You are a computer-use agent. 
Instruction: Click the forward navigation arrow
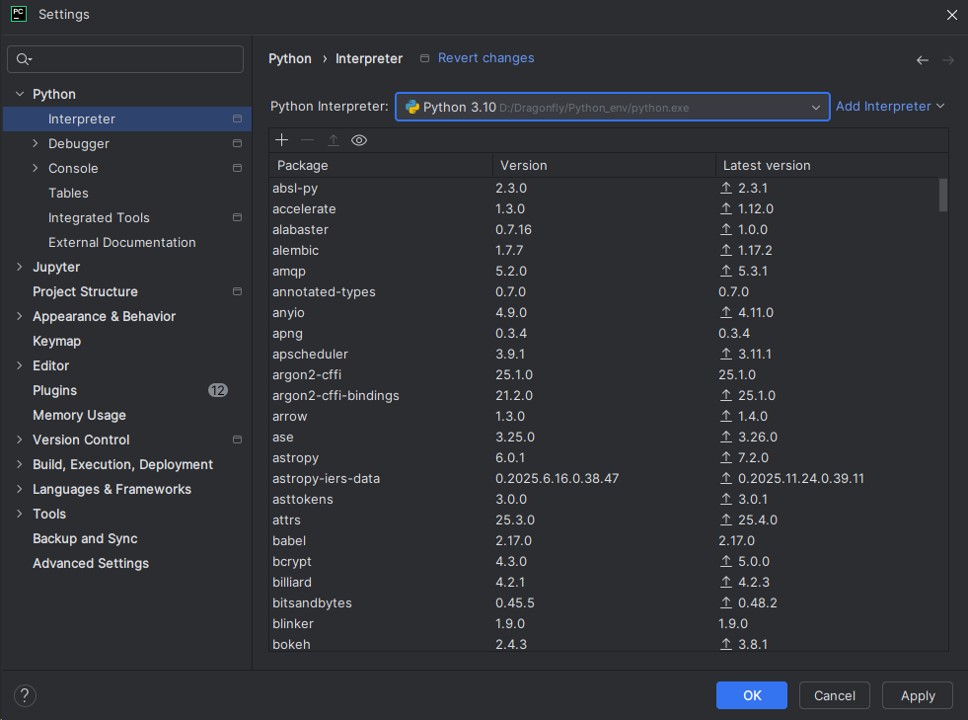pyautogui.click(x=948, y=60)
